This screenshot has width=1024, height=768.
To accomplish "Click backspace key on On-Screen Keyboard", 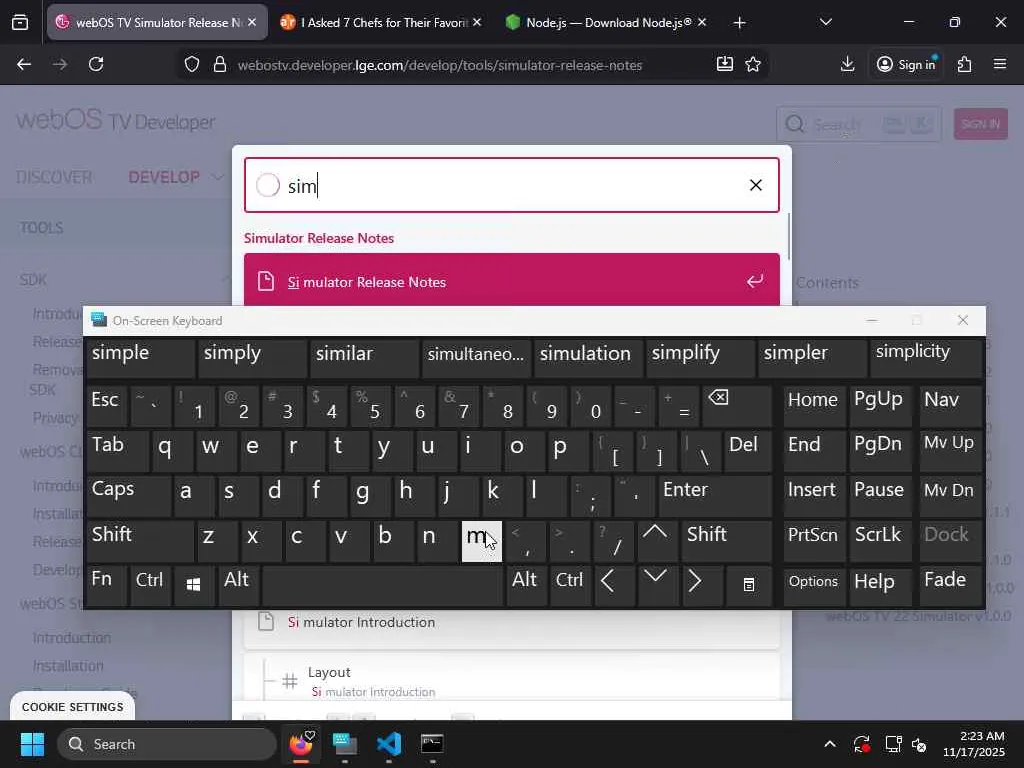I will [x=737, y=406].
